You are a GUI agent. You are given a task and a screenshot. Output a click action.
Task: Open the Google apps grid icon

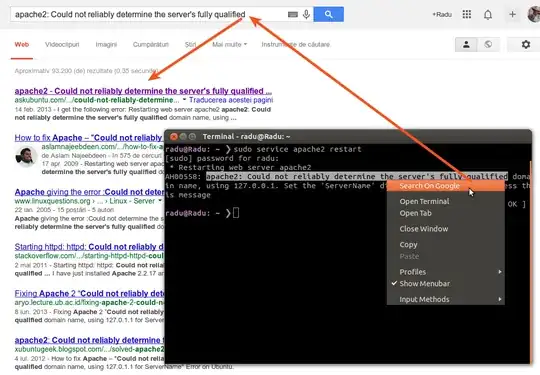click(467, 14)
